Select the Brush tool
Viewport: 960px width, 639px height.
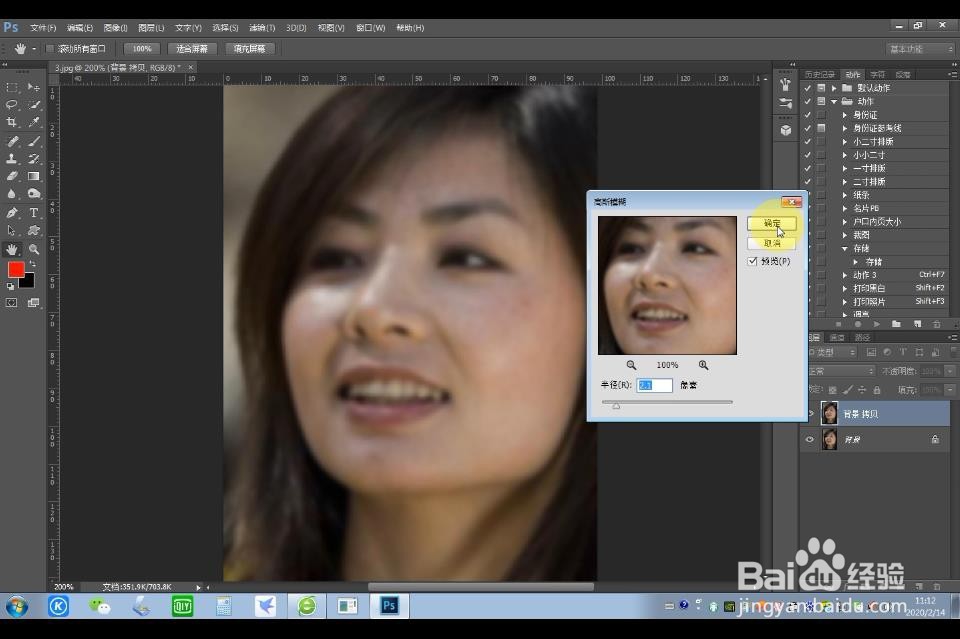[34, 141]
